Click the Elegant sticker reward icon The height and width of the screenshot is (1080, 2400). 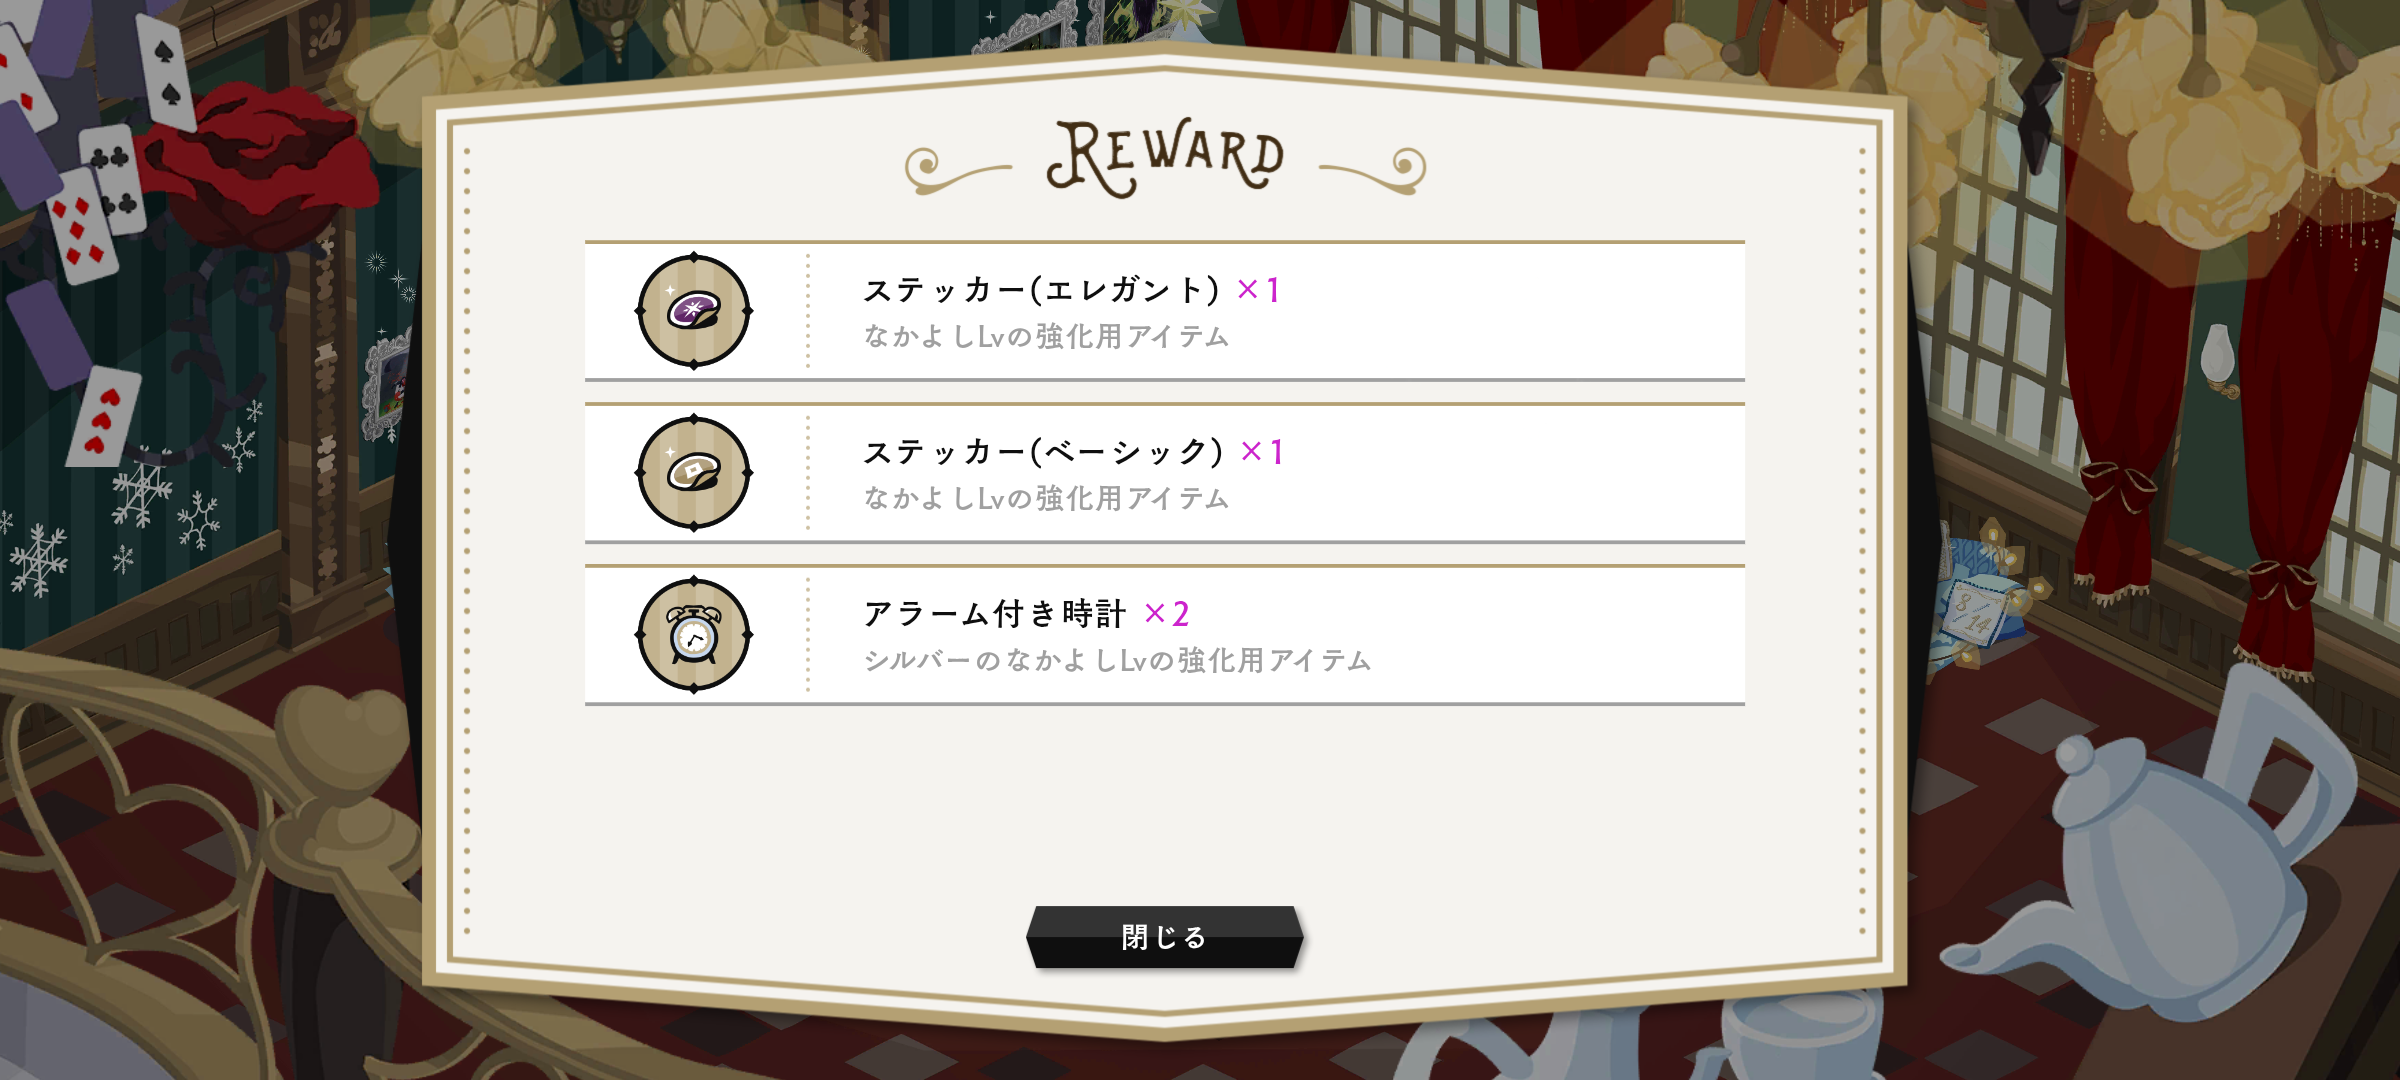pyautogui.click(x=694, y=311)
